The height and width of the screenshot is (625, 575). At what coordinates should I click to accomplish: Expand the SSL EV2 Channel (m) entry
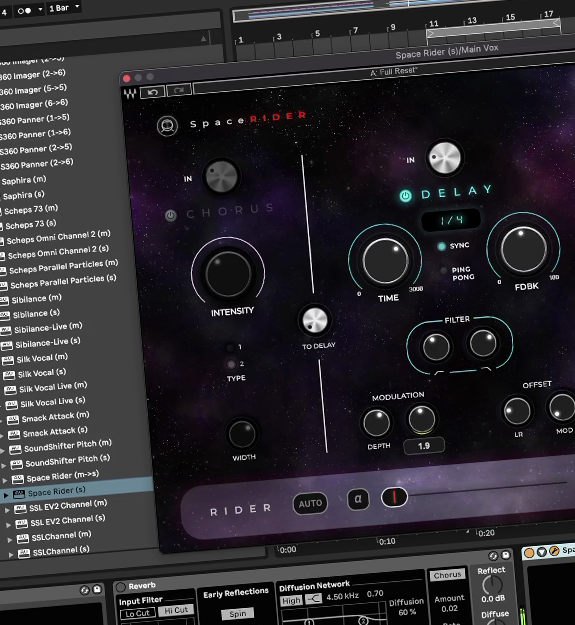click(x=7, y=510)
